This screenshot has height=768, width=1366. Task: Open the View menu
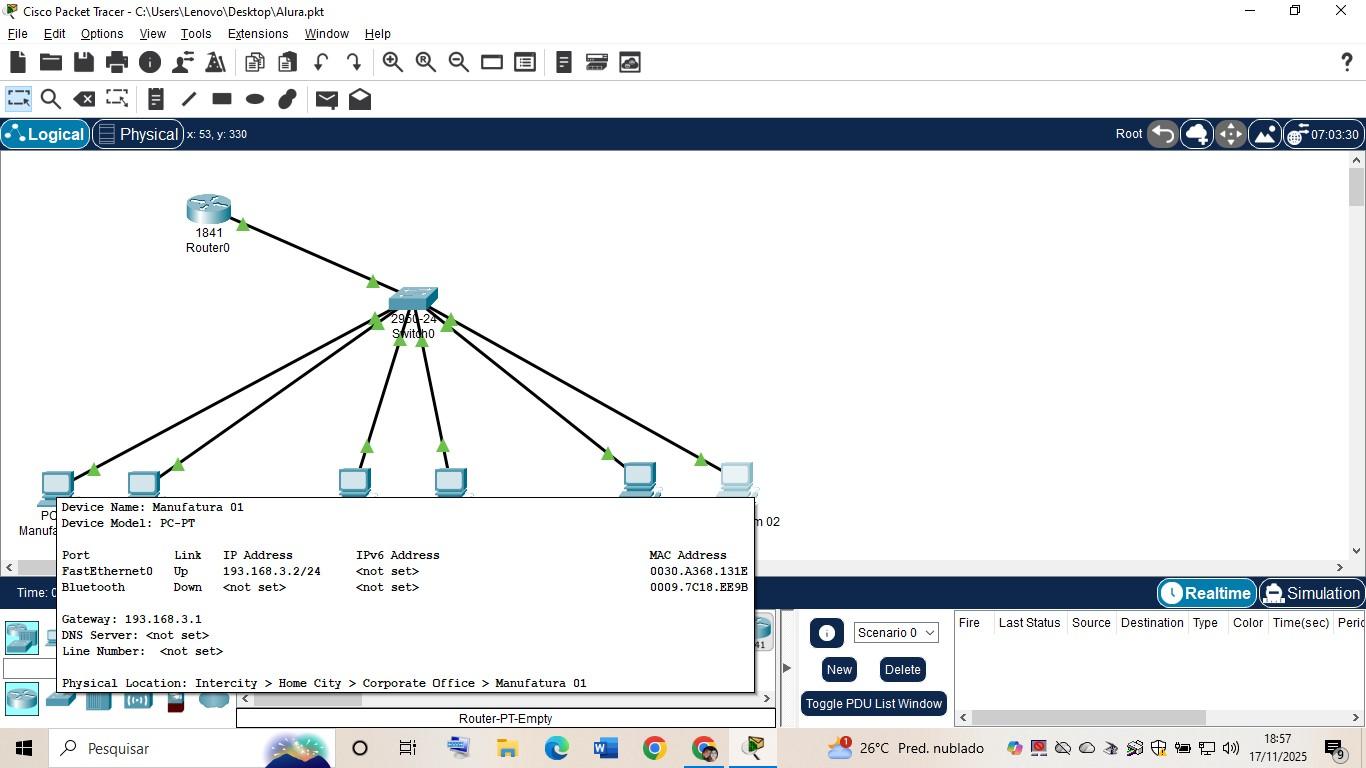[152, 34]
